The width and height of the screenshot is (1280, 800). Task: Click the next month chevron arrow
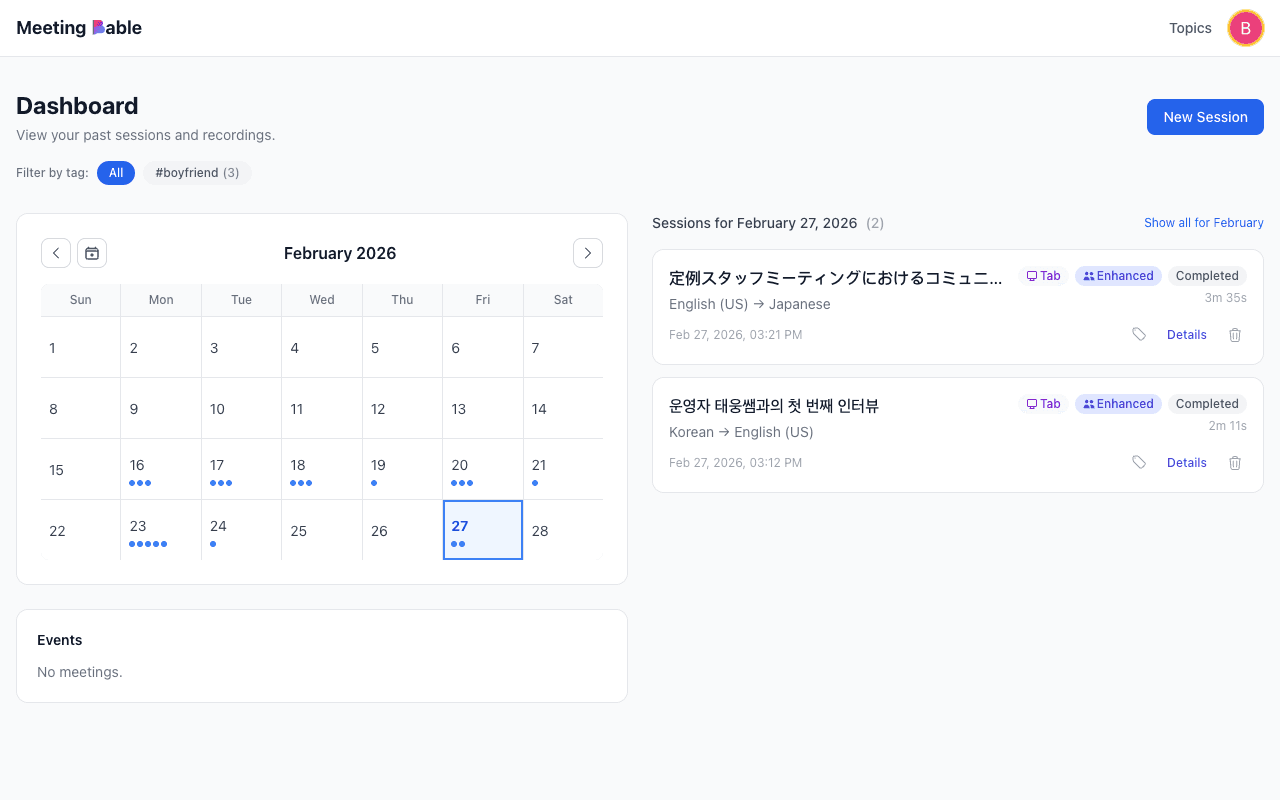click(588, 253)
